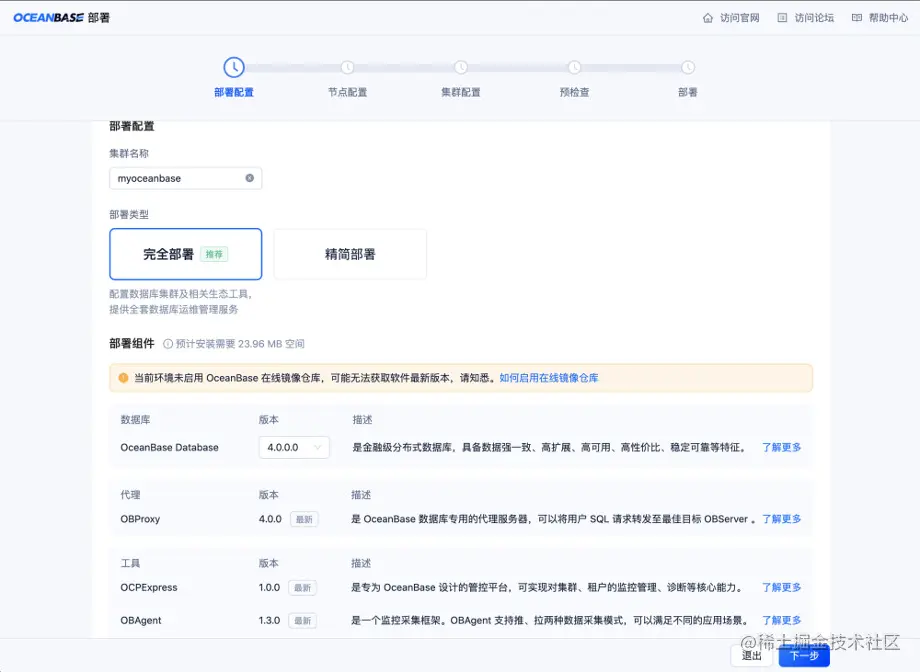The width and height of the screenshot is (920, 672).
Task: Open the OceanBase Database version dropdown
Action: (294, 447)
